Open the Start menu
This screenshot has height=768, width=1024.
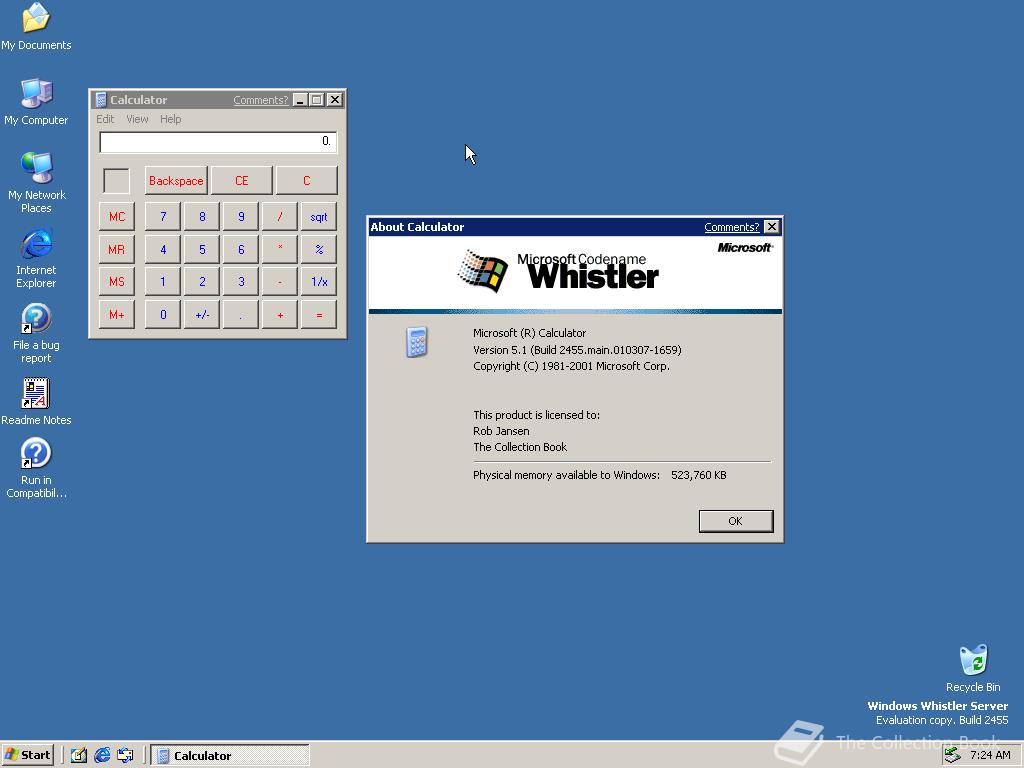27,755
